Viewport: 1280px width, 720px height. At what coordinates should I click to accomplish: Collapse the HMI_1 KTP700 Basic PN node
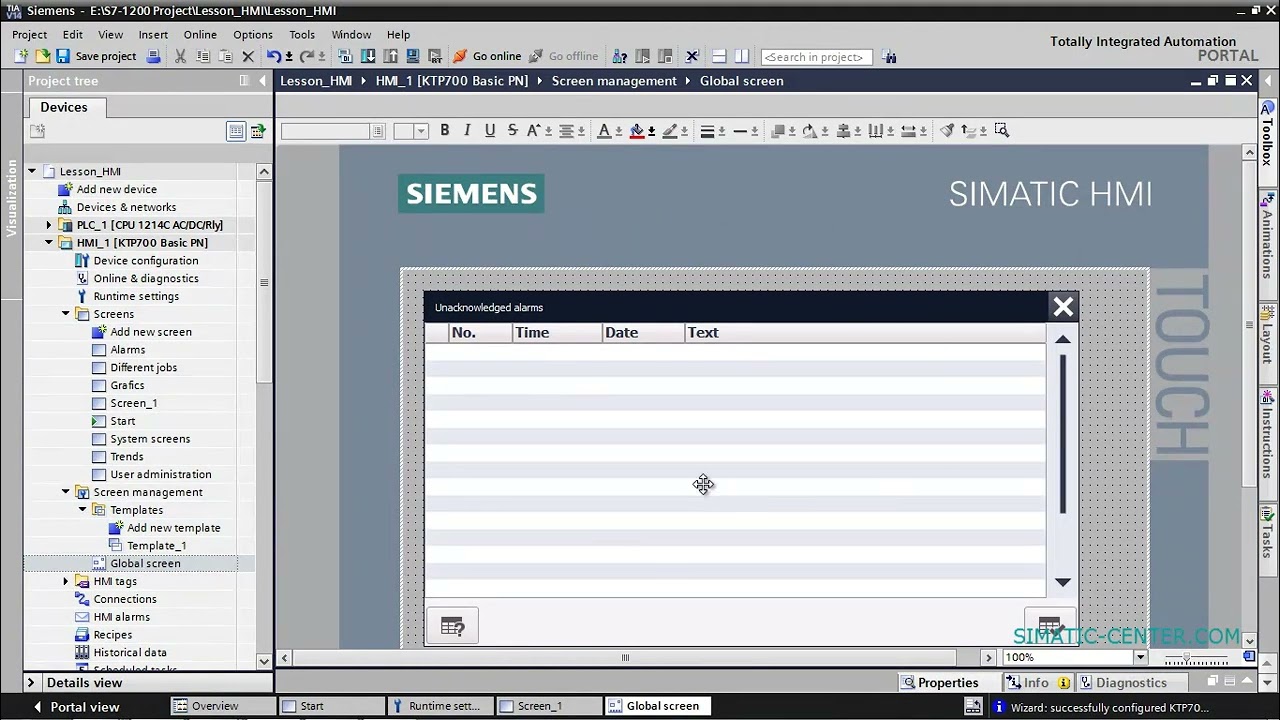49,243
